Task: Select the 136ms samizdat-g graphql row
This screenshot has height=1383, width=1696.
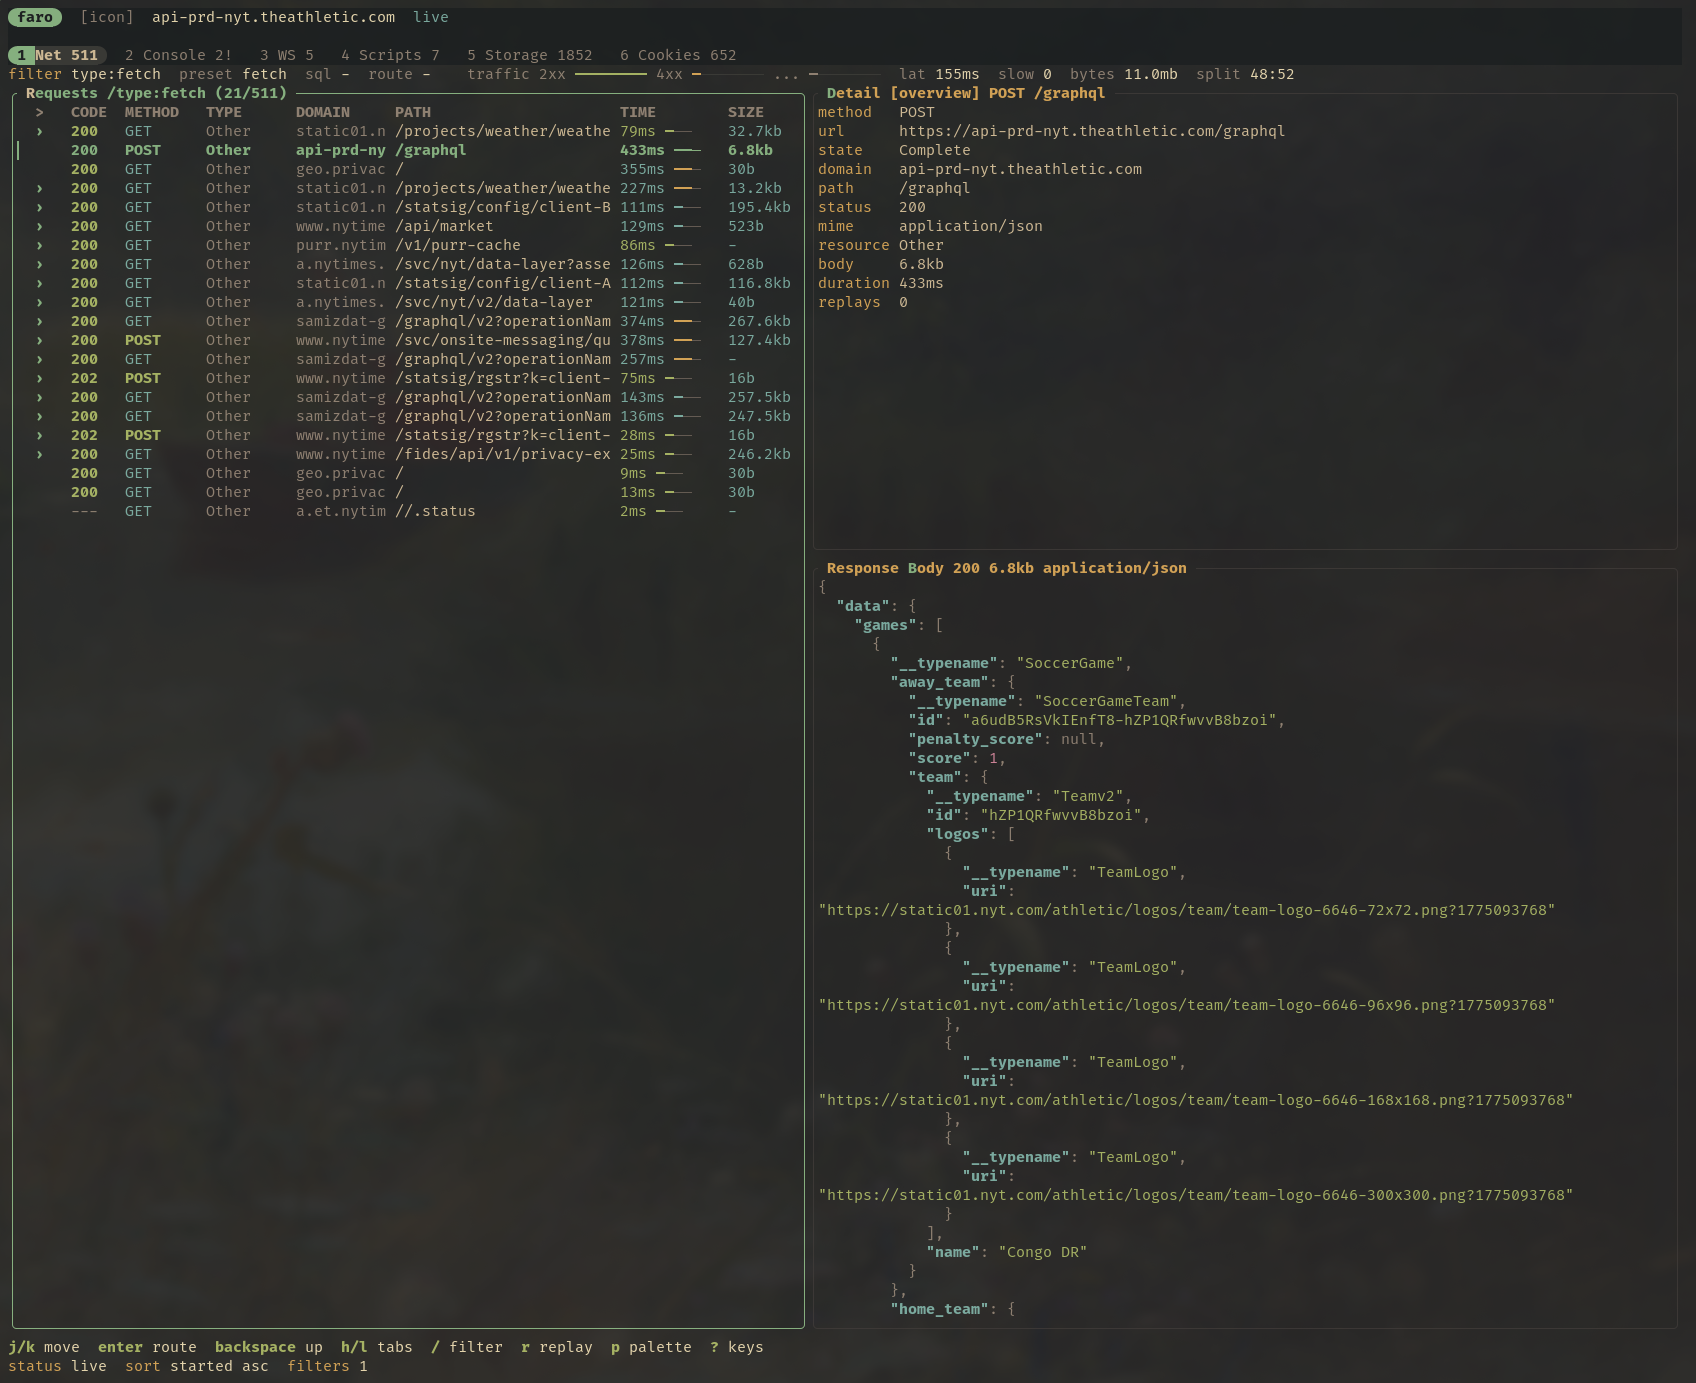Action: 409,416
